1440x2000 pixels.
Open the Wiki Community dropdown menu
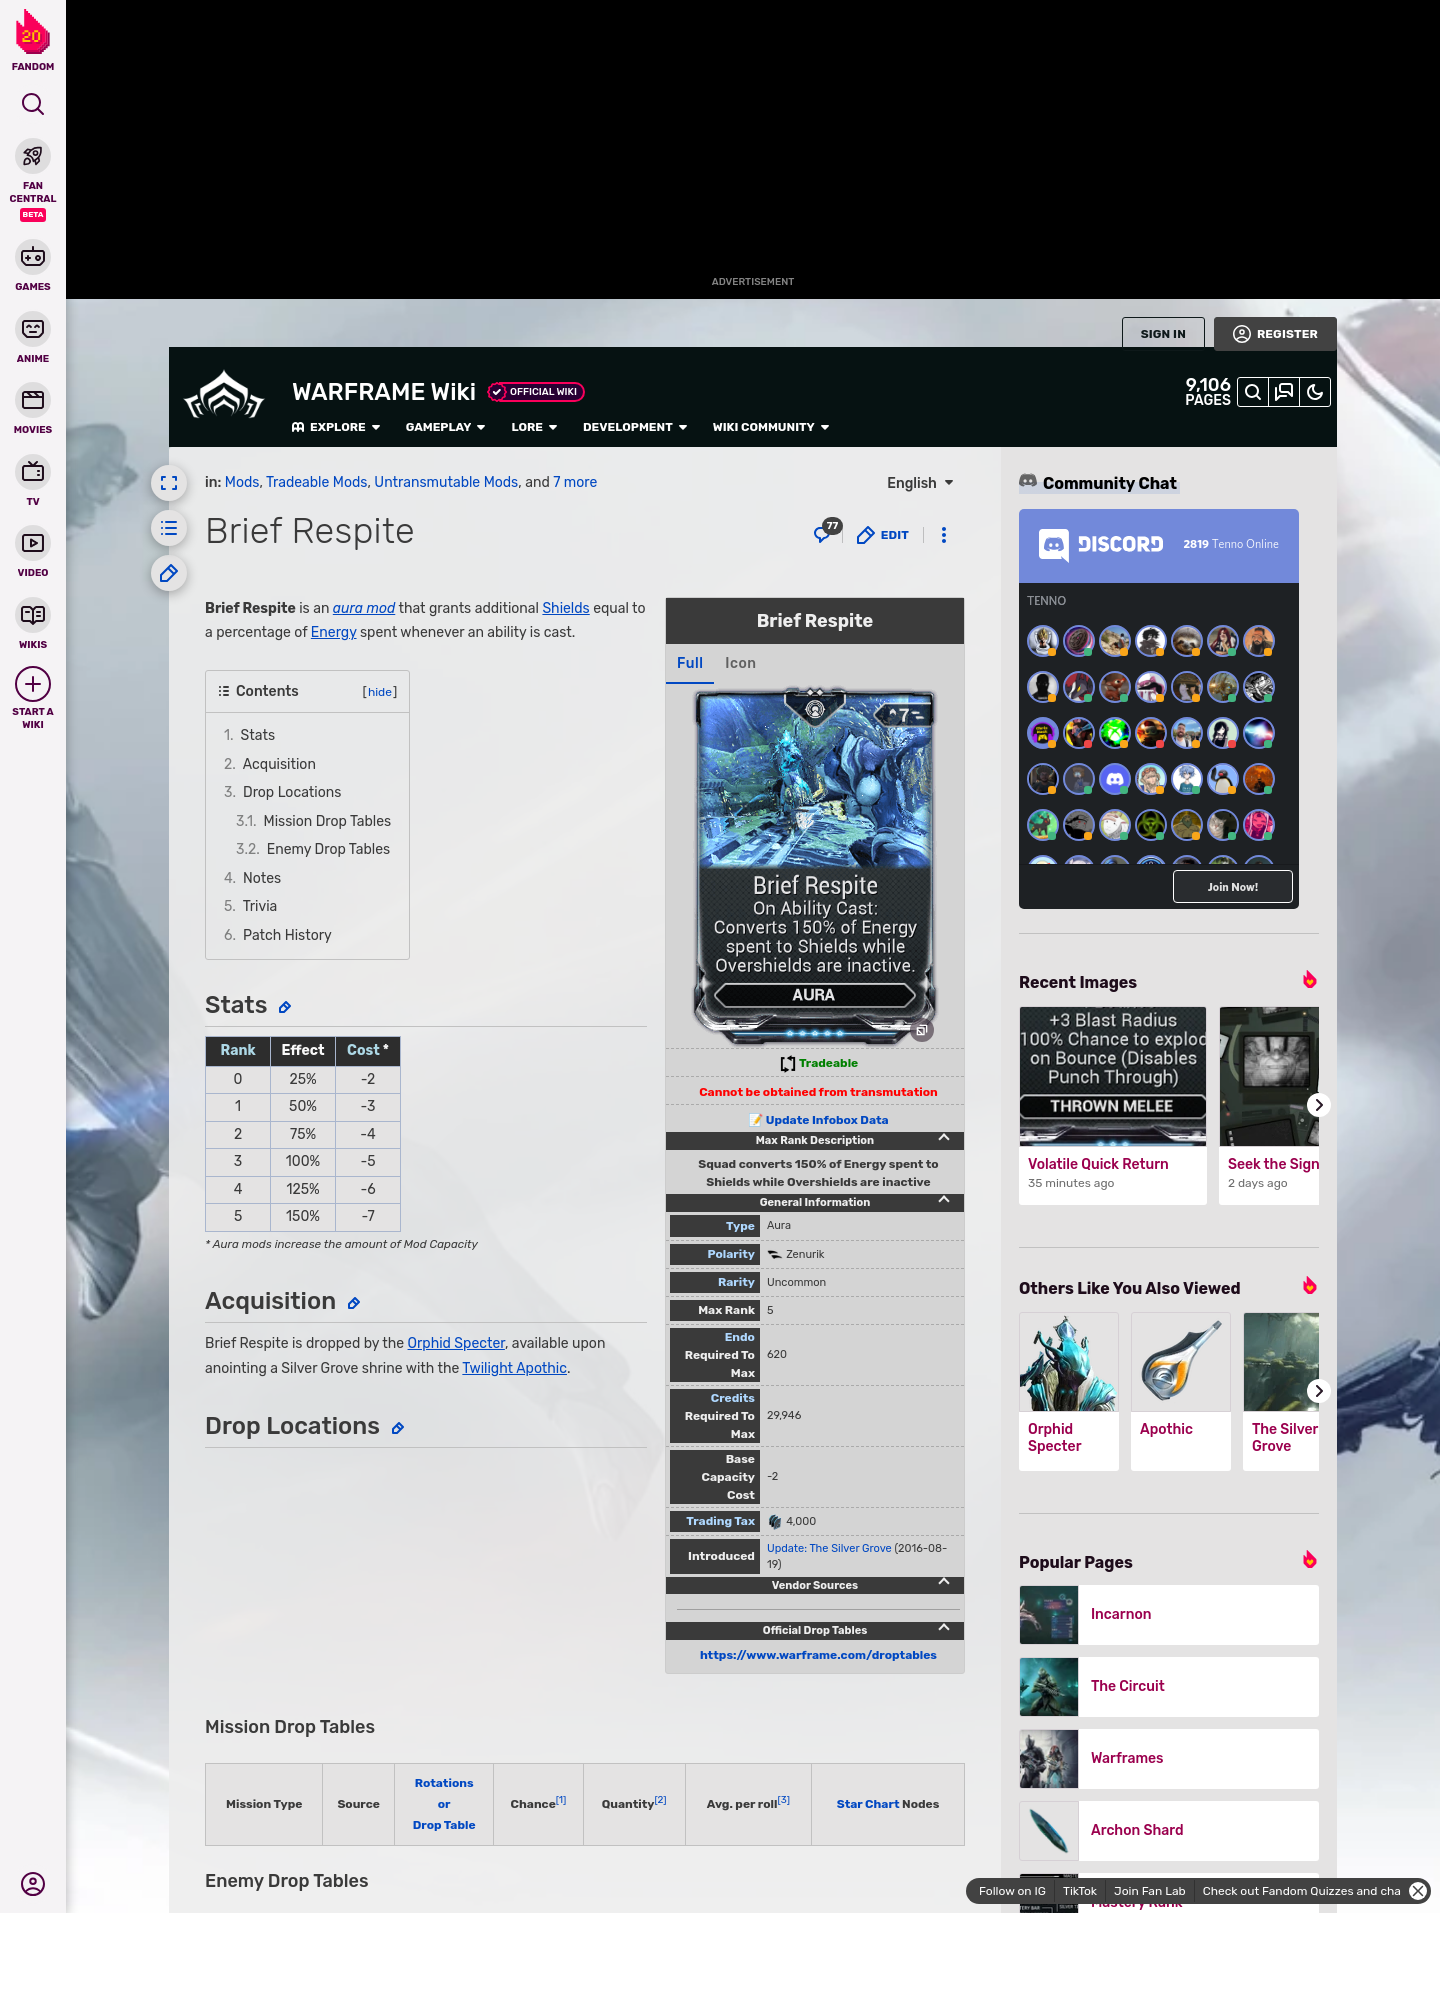(x=771, y=427)
